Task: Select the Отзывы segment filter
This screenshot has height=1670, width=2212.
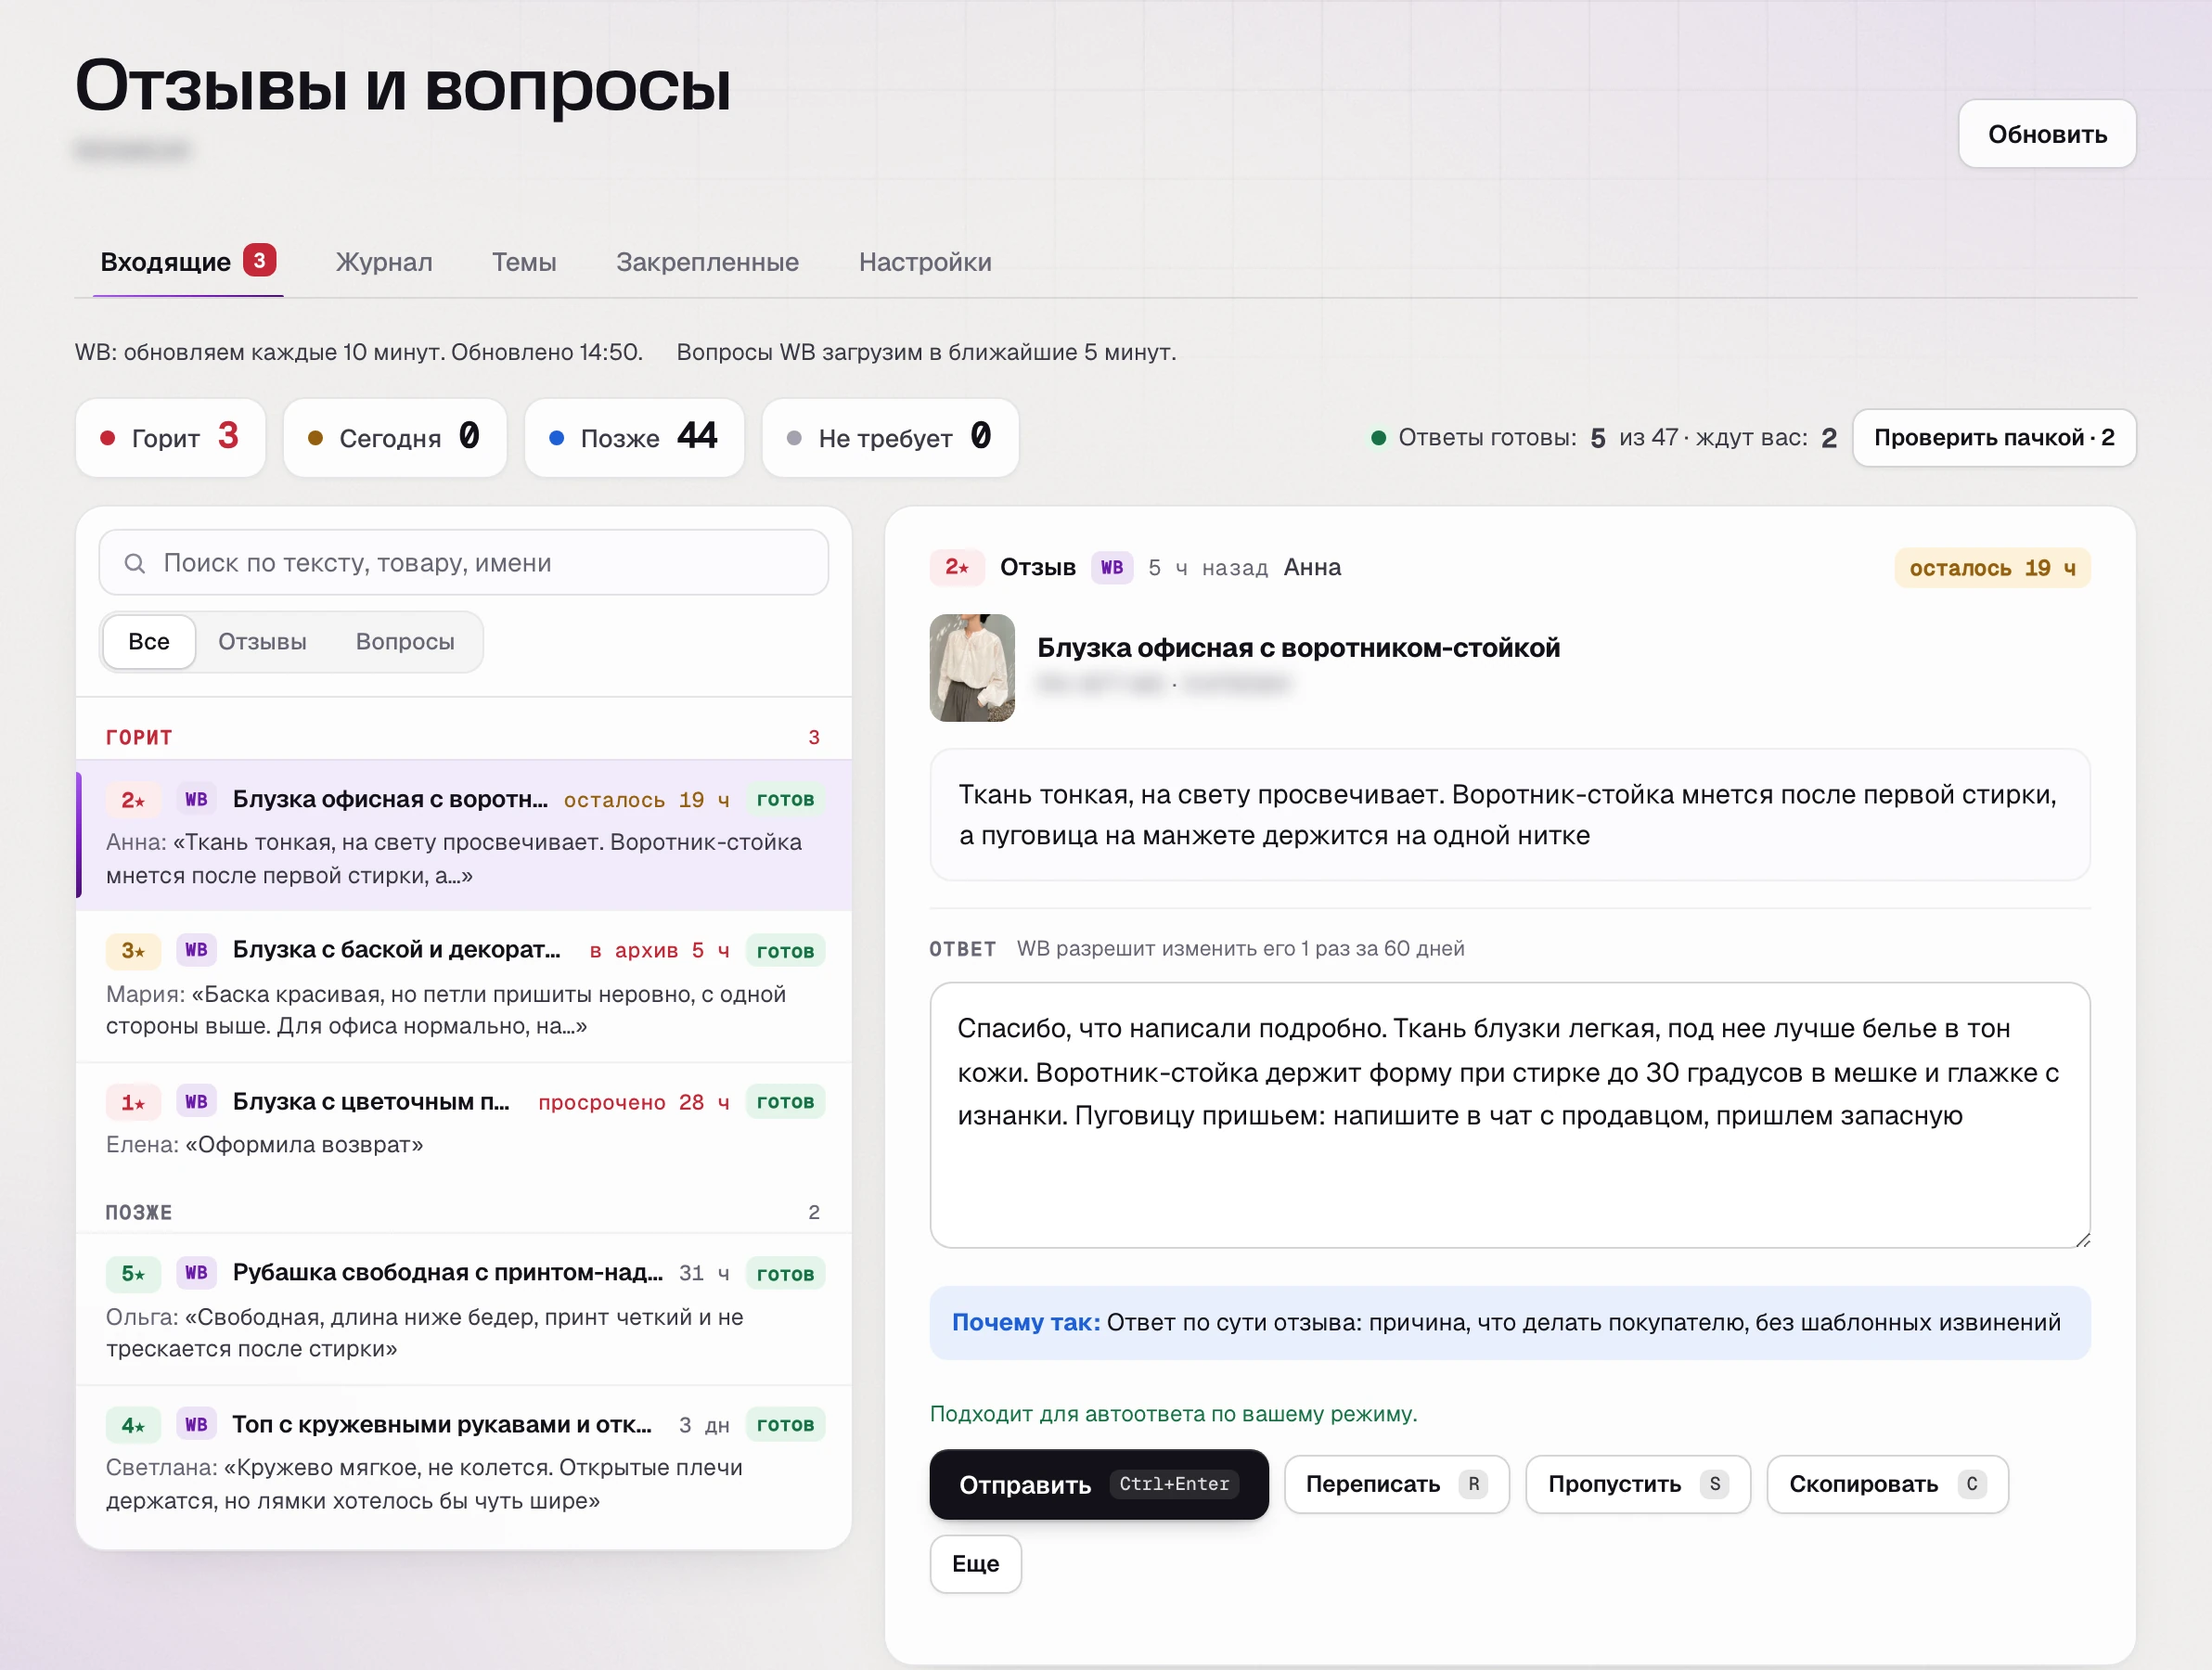Action: coord(262,642)
